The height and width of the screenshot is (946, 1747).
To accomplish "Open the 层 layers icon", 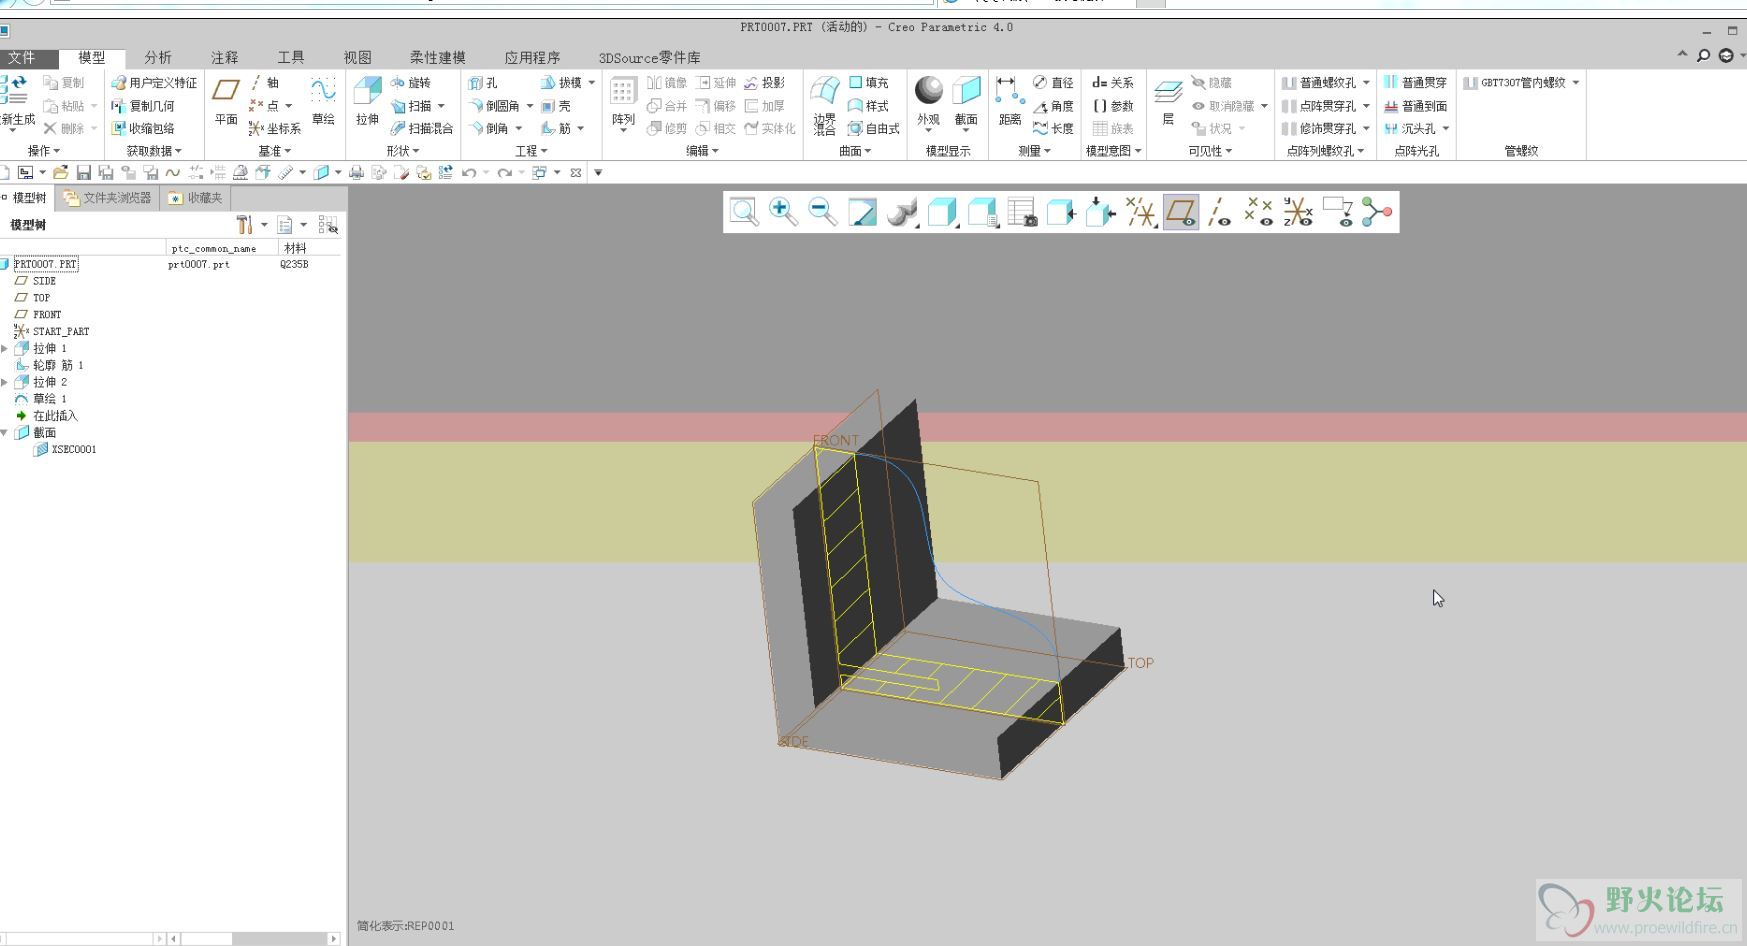I will 1168,93.
